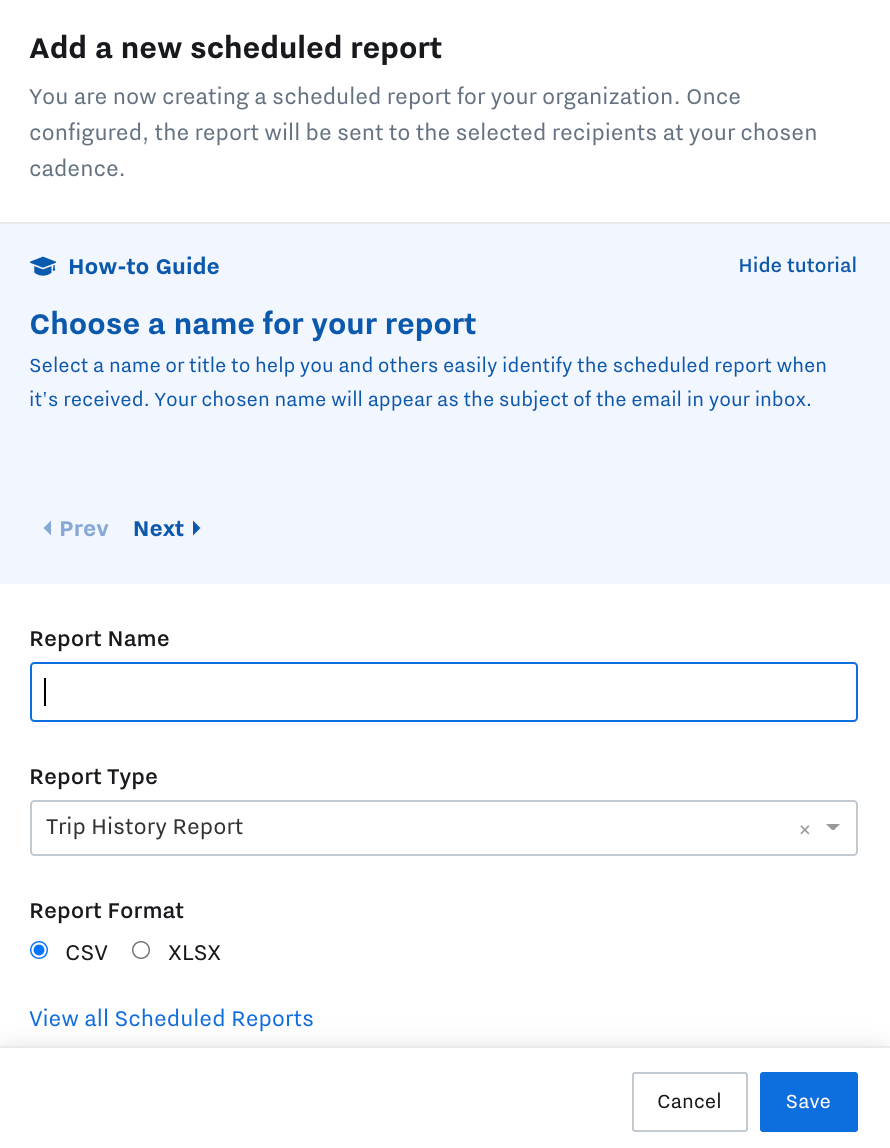The width and height of the screenshot is (890, 1148).
Task: Click the left arrow icon beside Prev
Action: click(48, 529)
